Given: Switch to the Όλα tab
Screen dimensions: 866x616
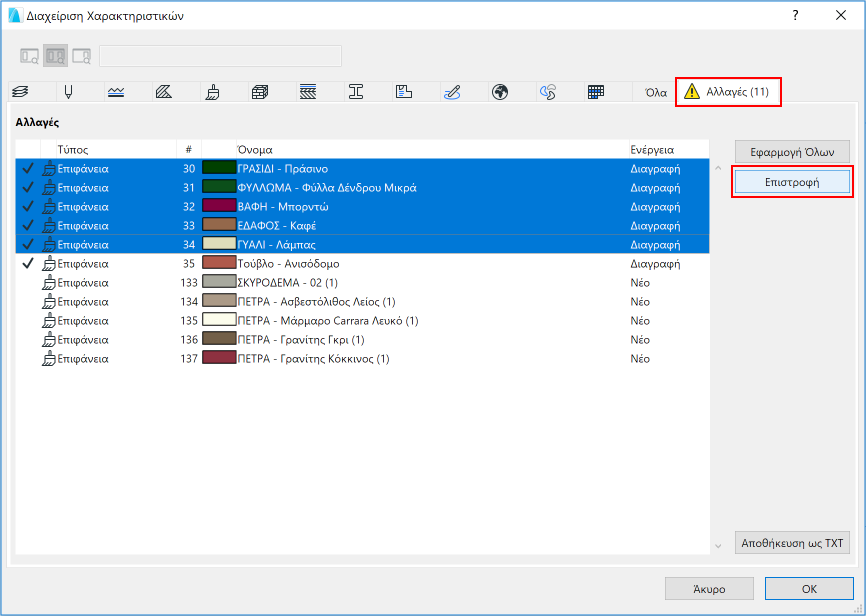Looking at the screenshot, I should [x=656, y=93].
